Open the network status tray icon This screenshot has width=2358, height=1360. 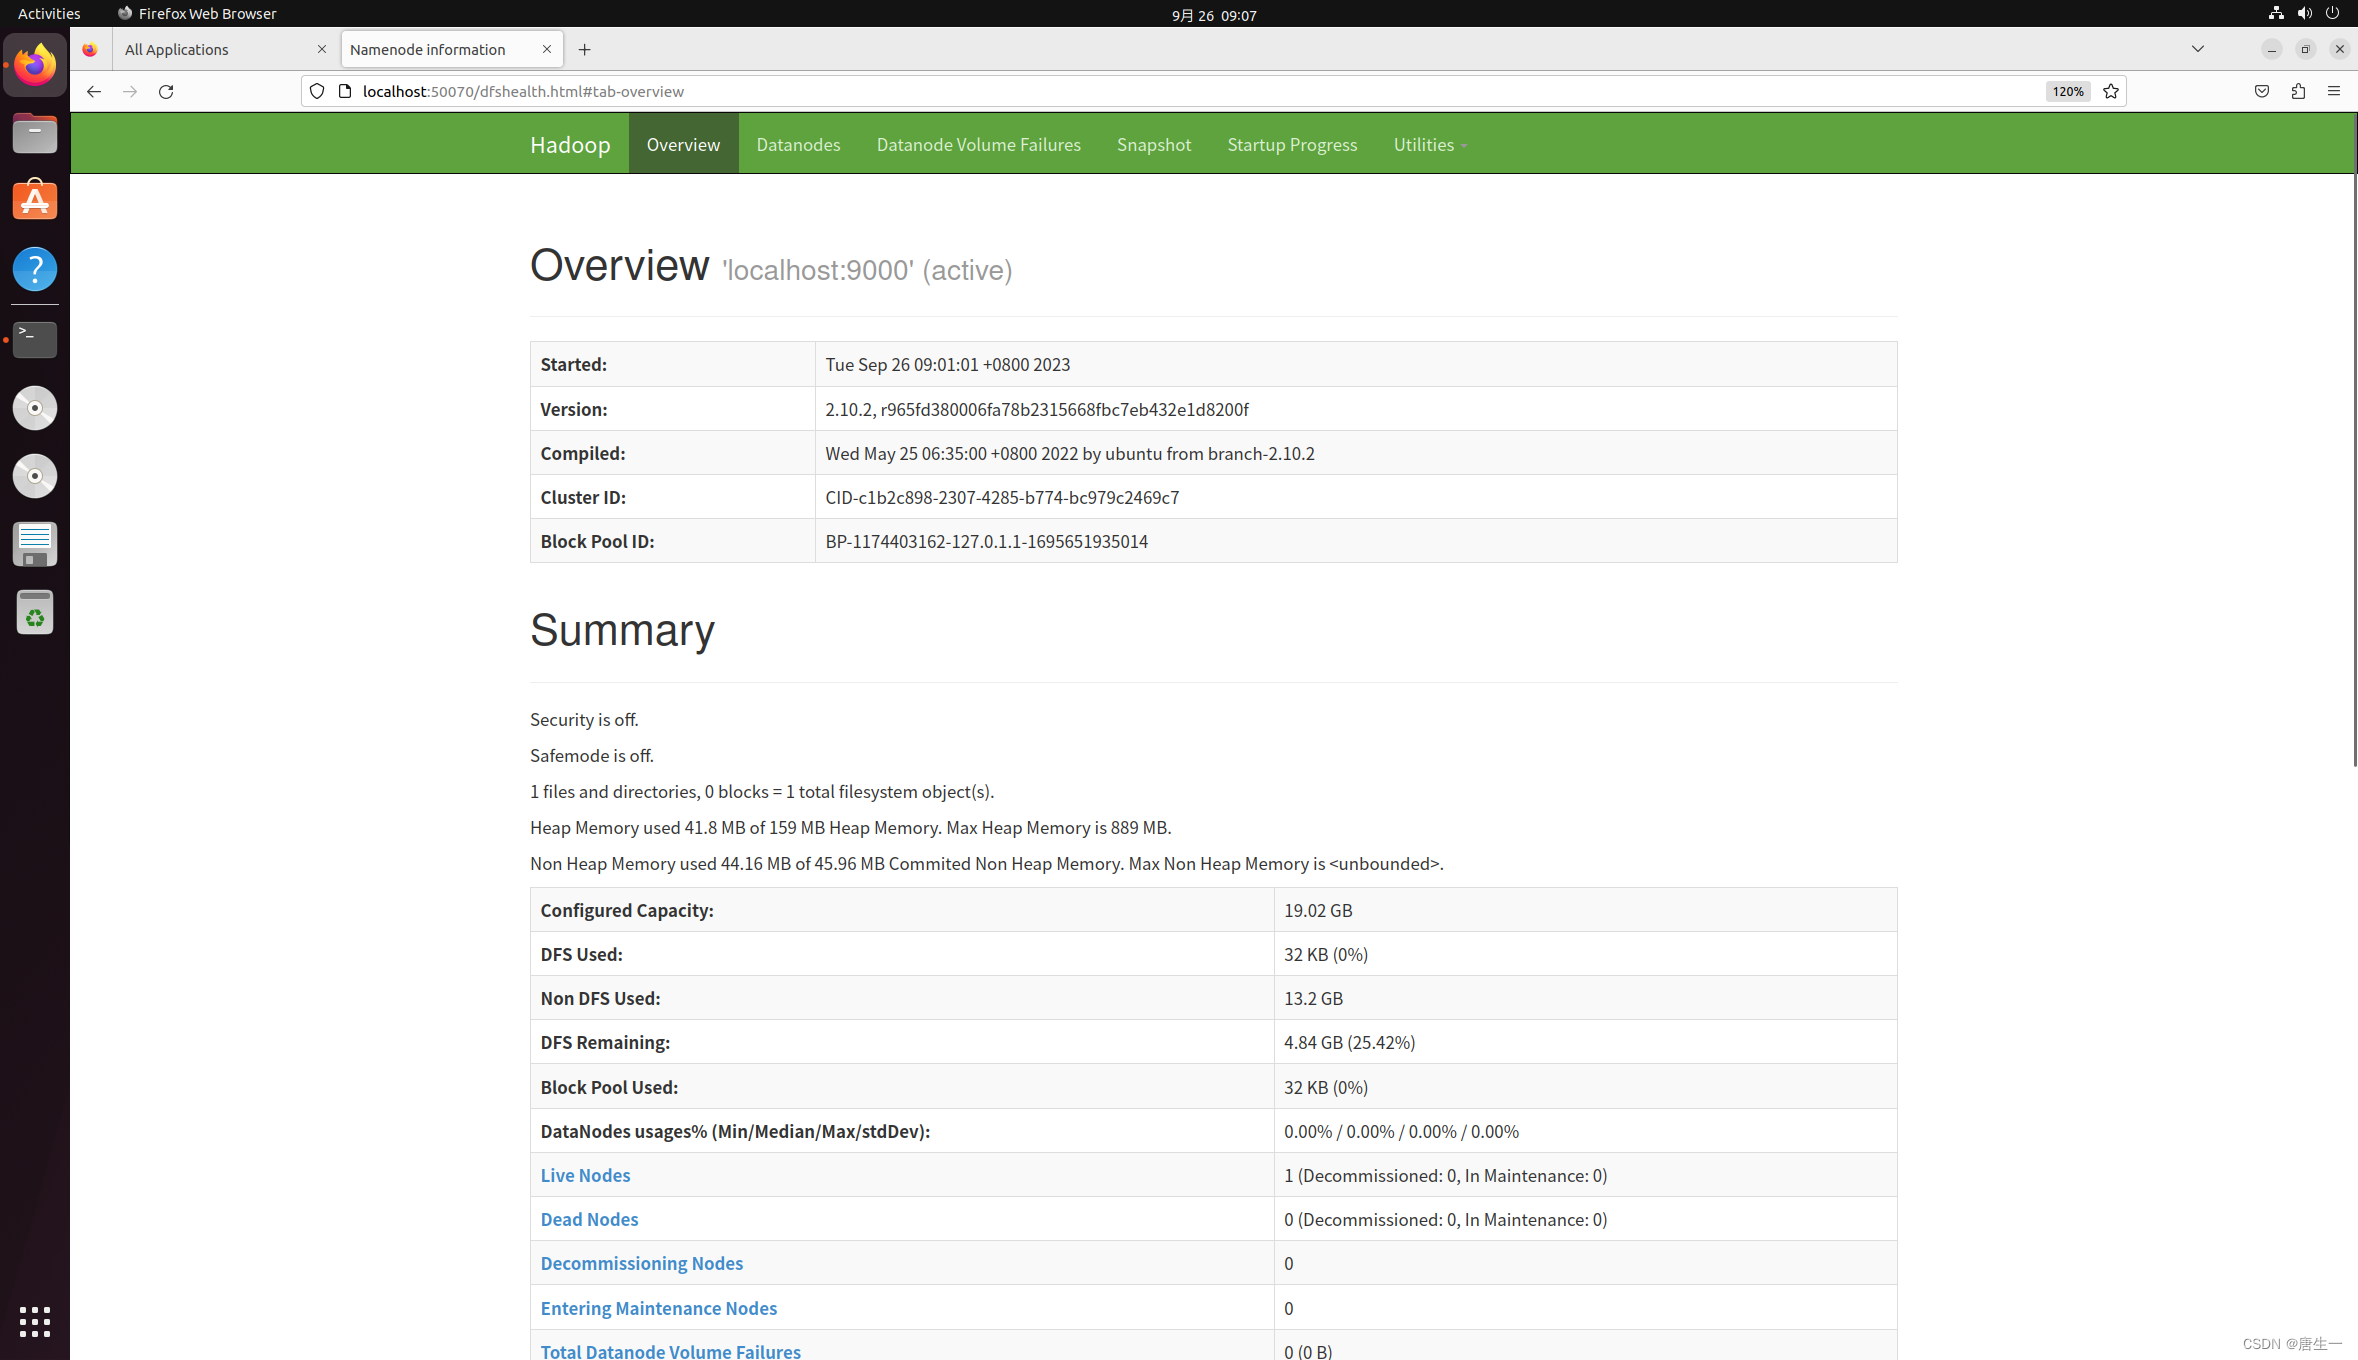(x=2276, y=13)
